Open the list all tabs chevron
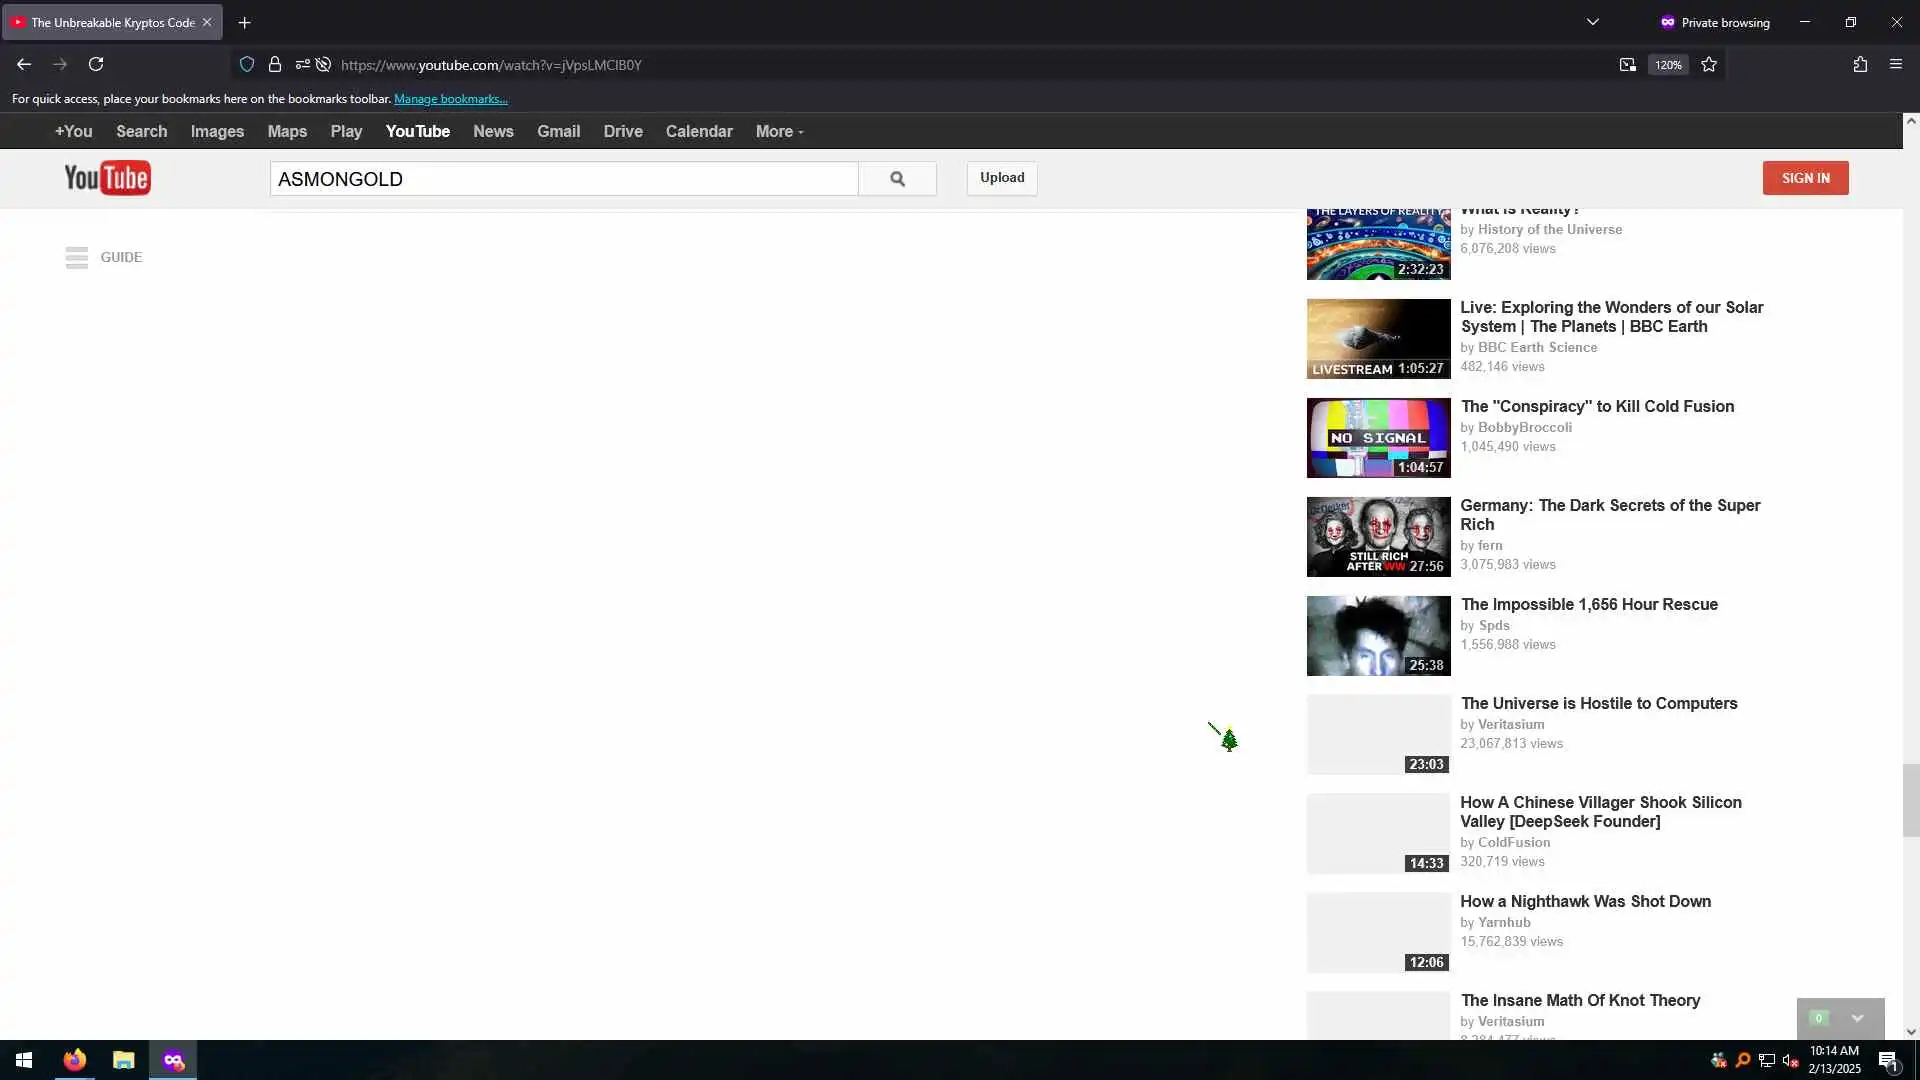 (x=1593, y=22)
